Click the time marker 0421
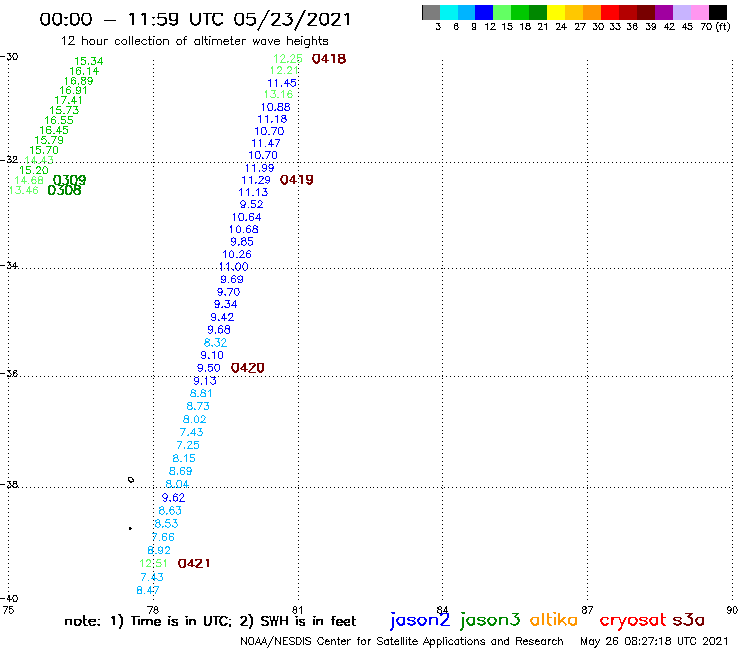This screenshot has width=740, height=650. point(194,563)
